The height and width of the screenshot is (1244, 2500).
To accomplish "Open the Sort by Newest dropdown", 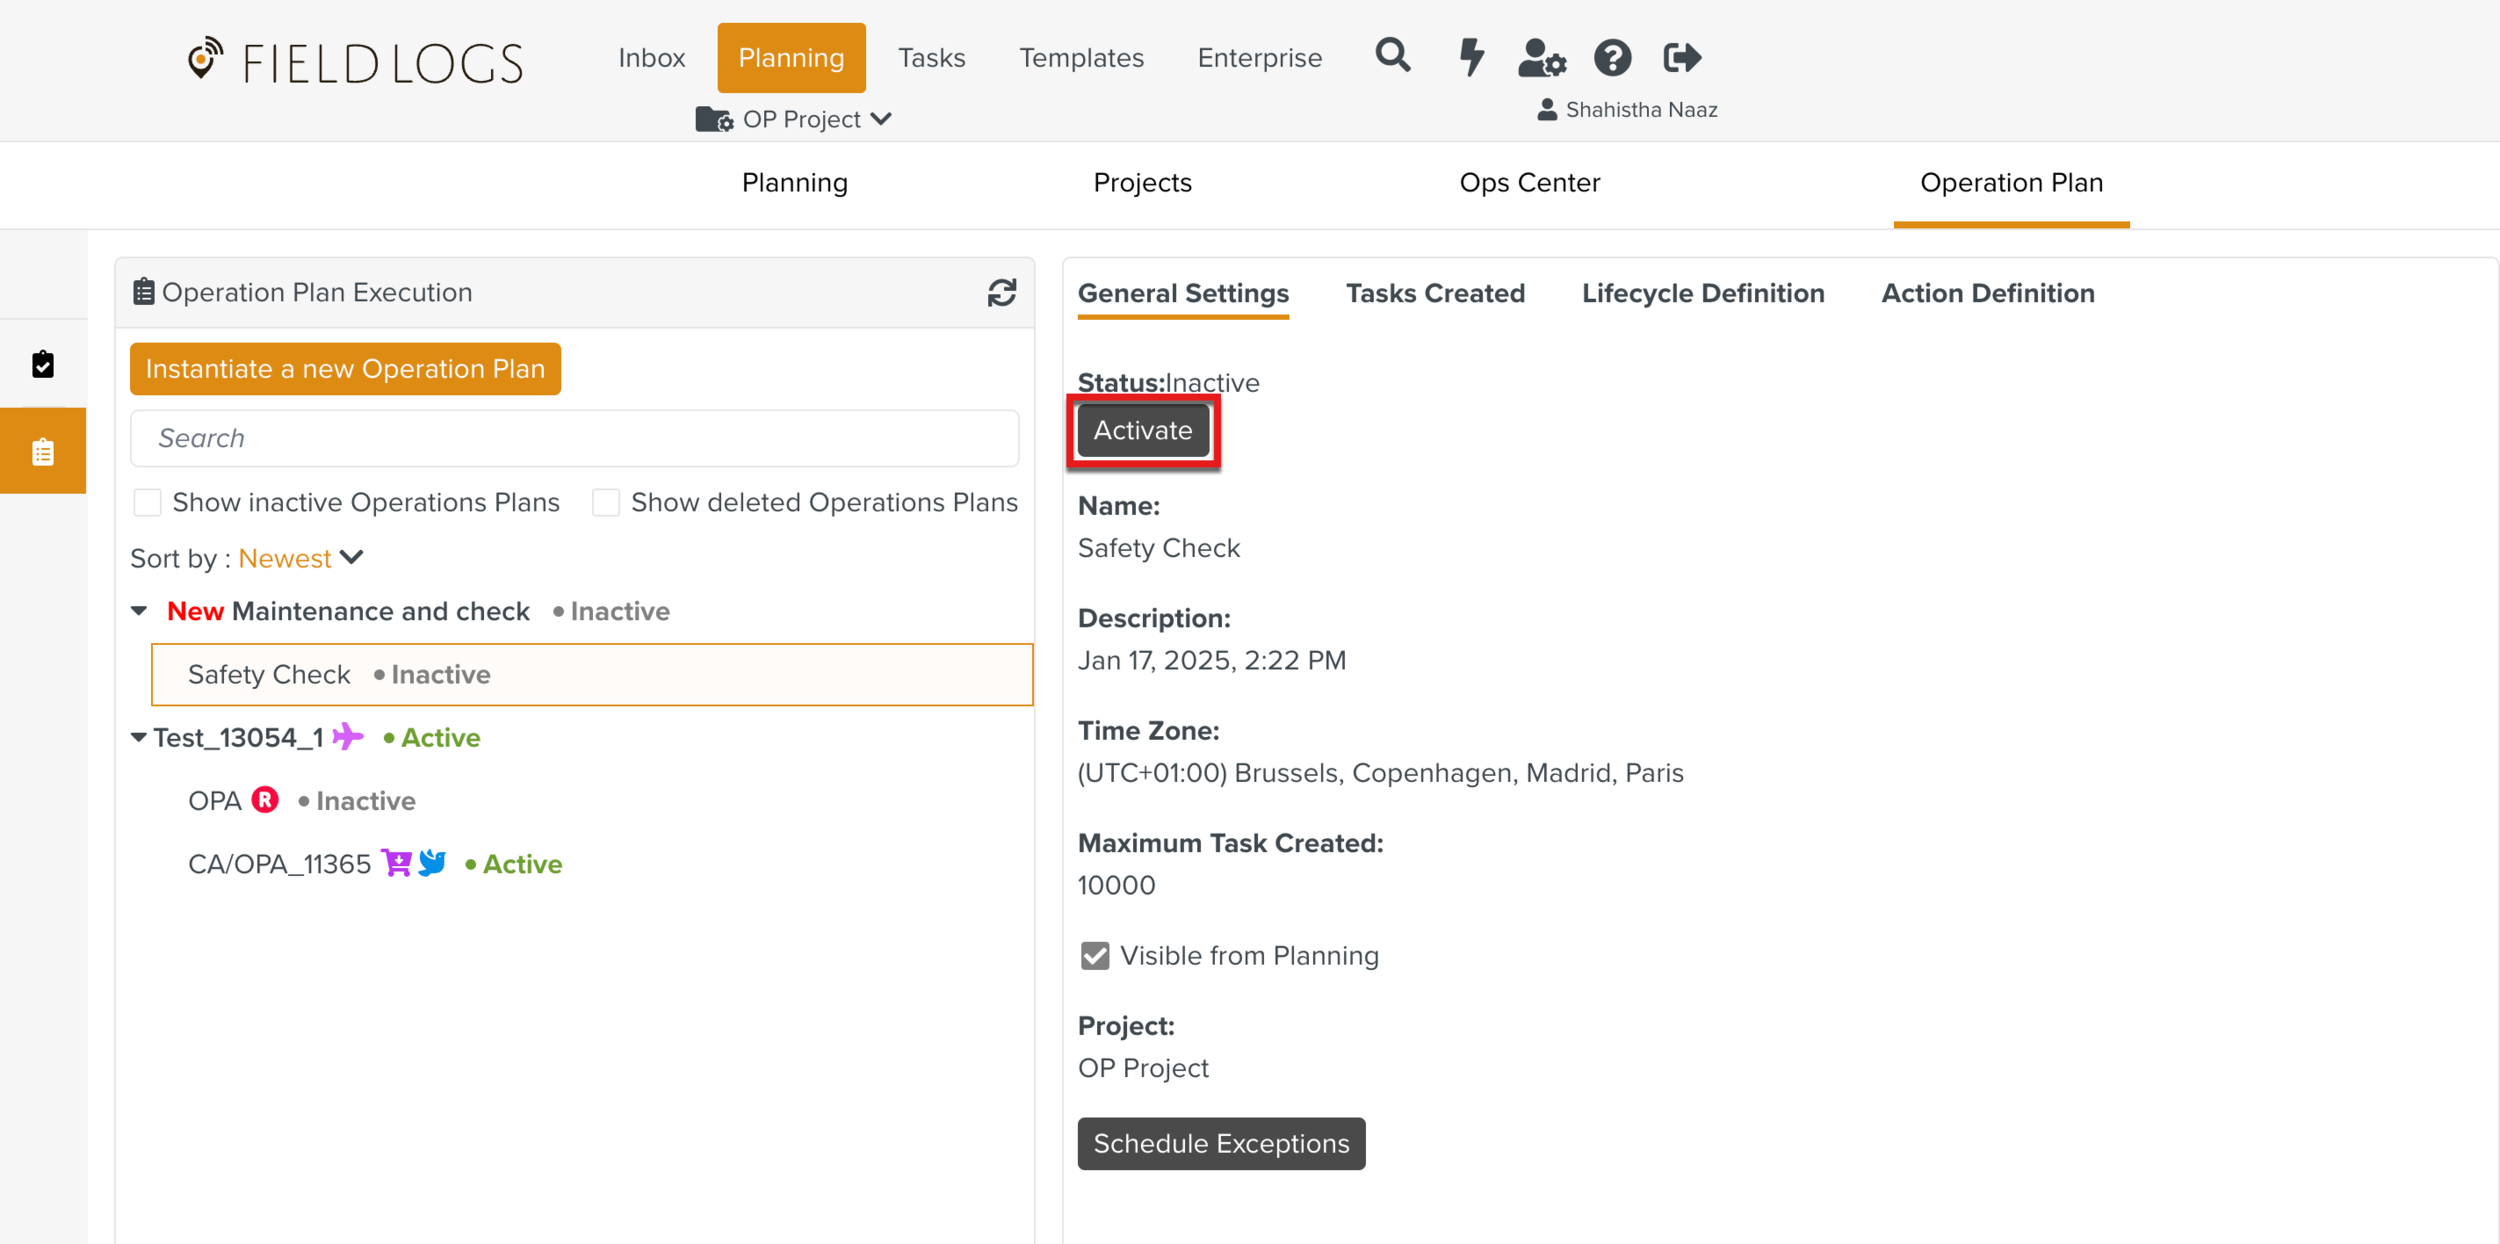I will tap(300, 558).
